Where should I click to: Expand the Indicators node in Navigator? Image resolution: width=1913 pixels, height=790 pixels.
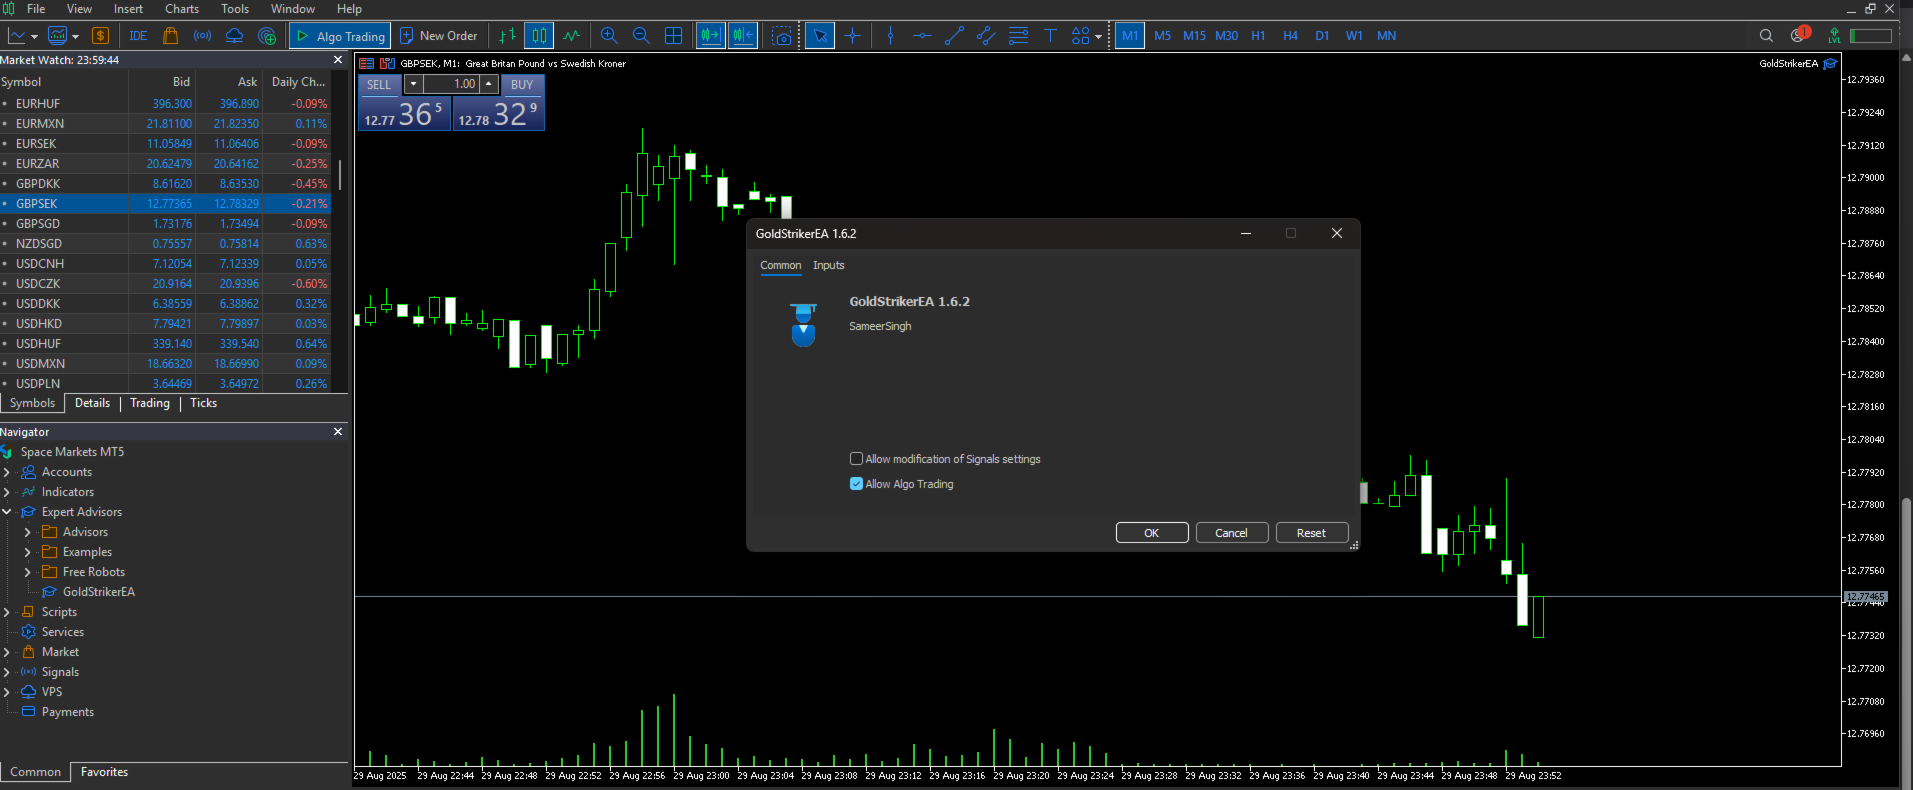pos(7,492)
